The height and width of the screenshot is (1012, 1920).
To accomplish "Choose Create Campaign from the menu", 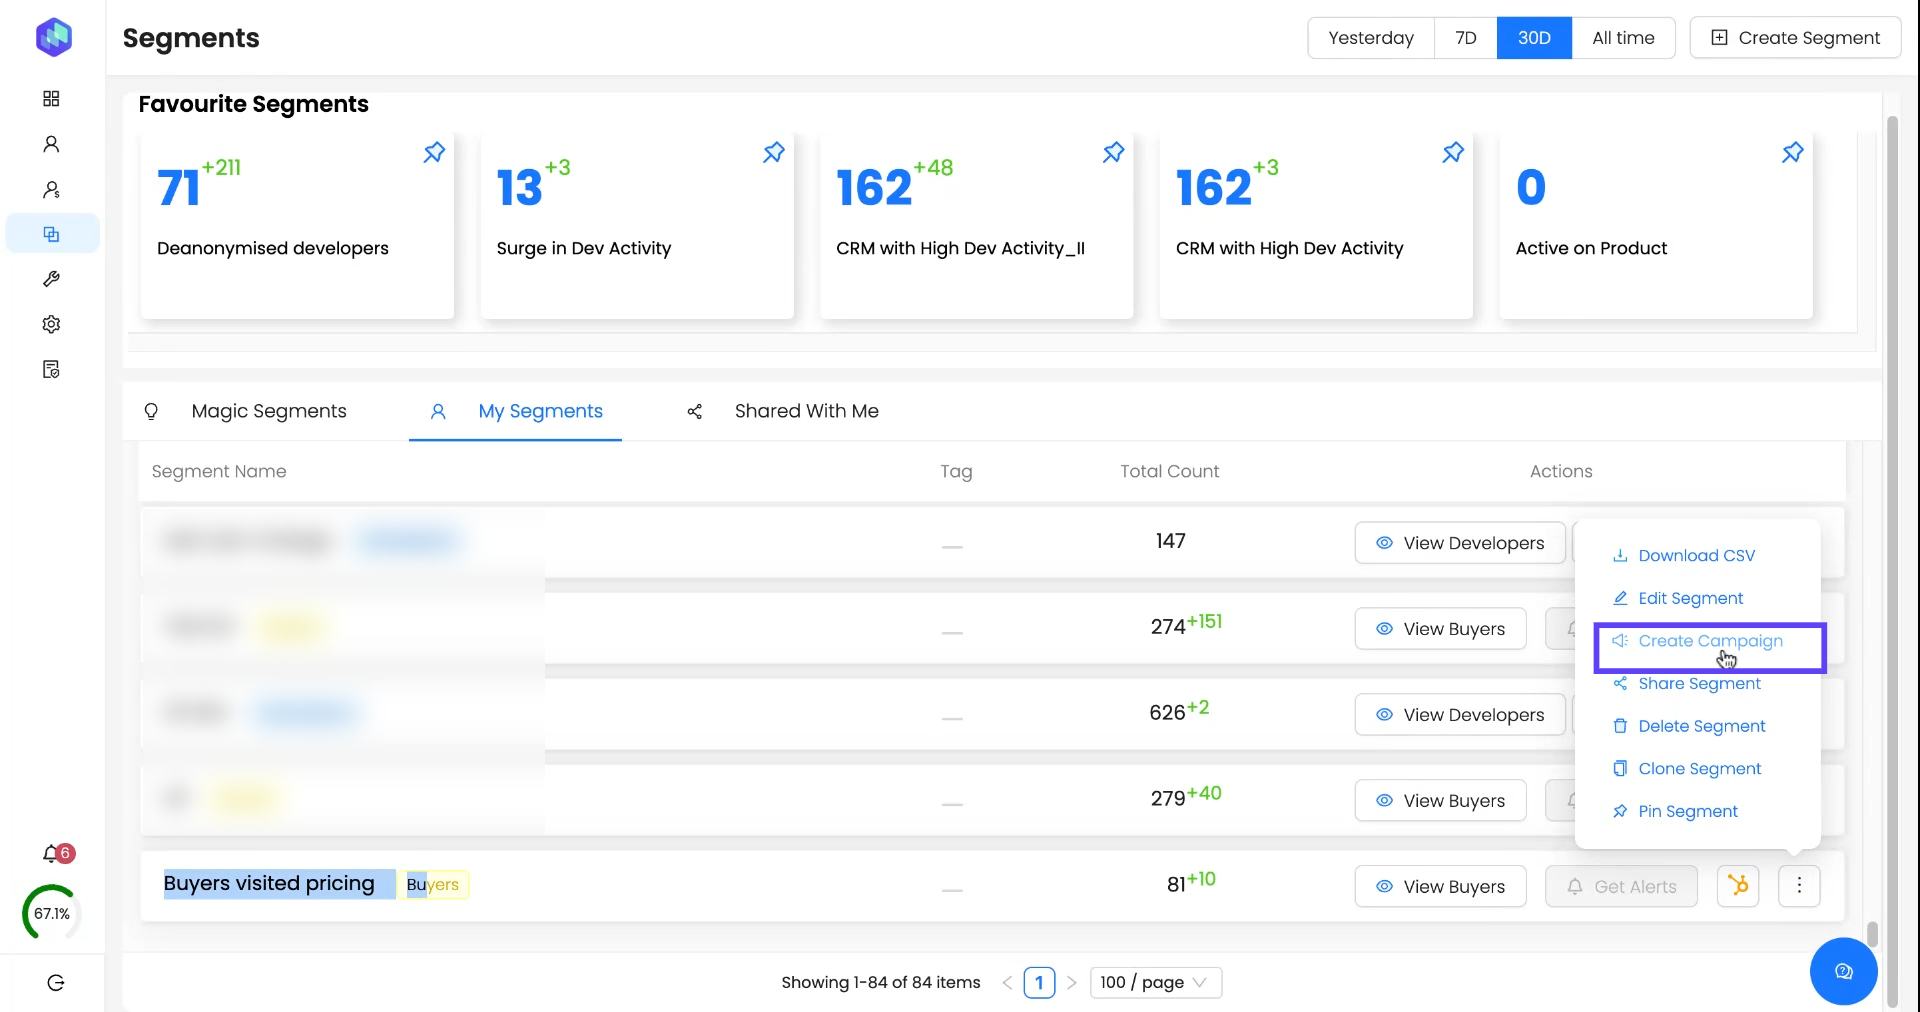I will 1709,641.
